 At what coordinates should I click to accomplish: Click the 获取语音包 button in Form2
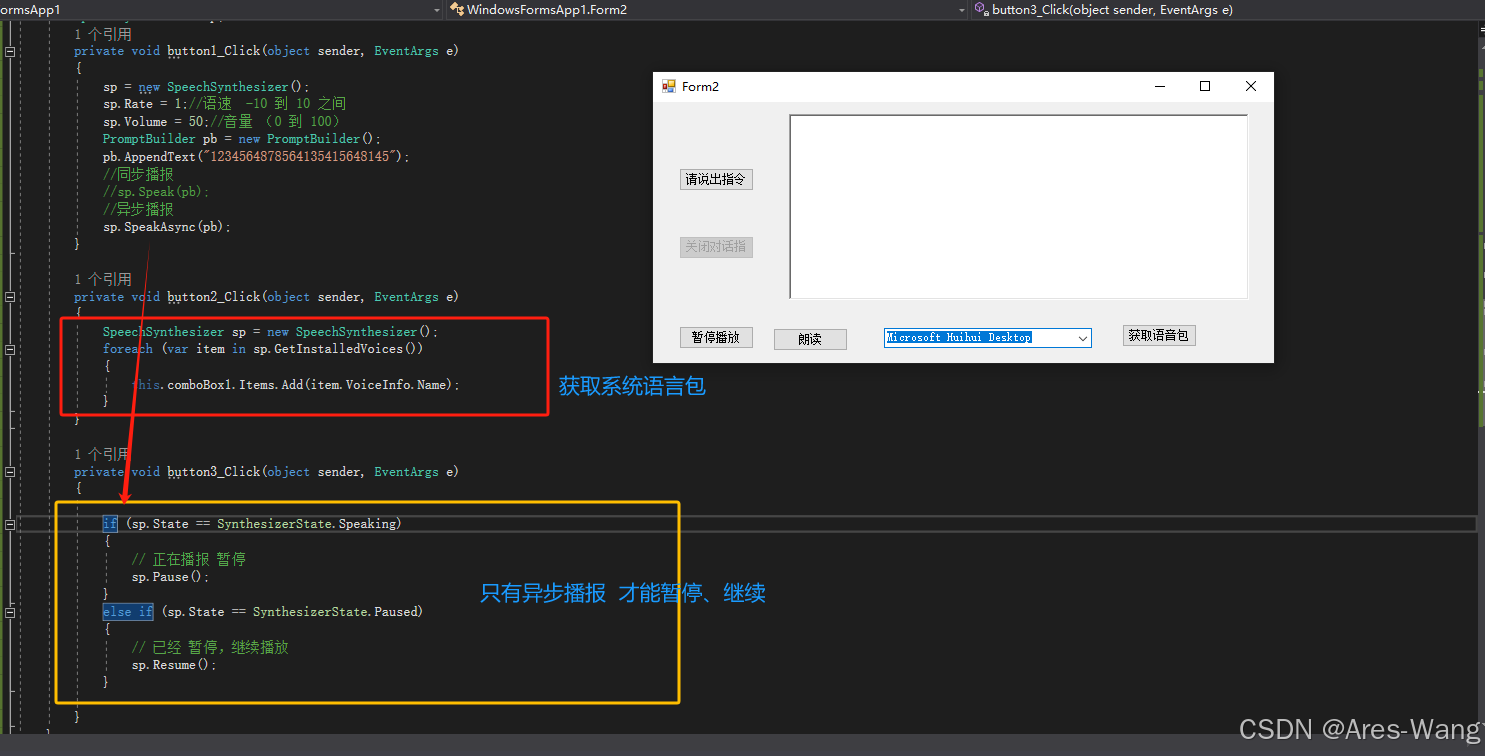pos(1159,335)
